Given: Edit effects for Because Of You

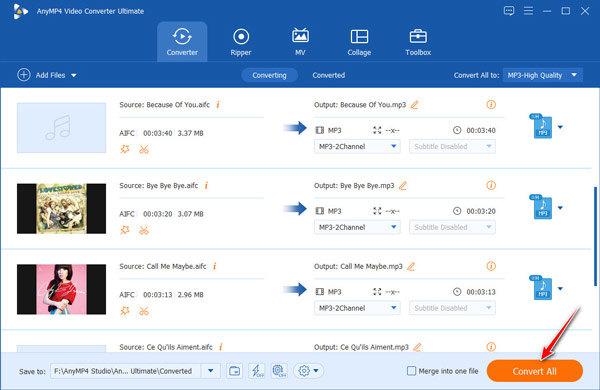Looking at the screenshot, I should click(x=125, y=149).
